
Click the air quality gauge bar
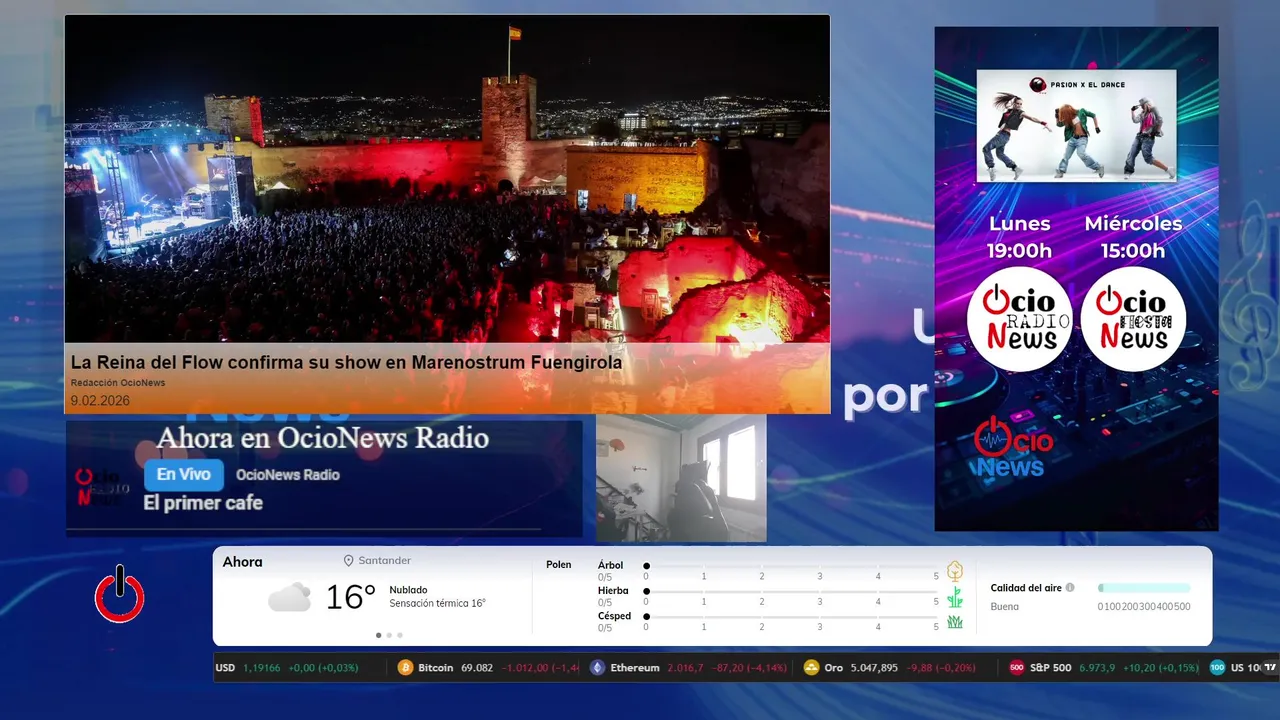click(x=1144, y=588)
